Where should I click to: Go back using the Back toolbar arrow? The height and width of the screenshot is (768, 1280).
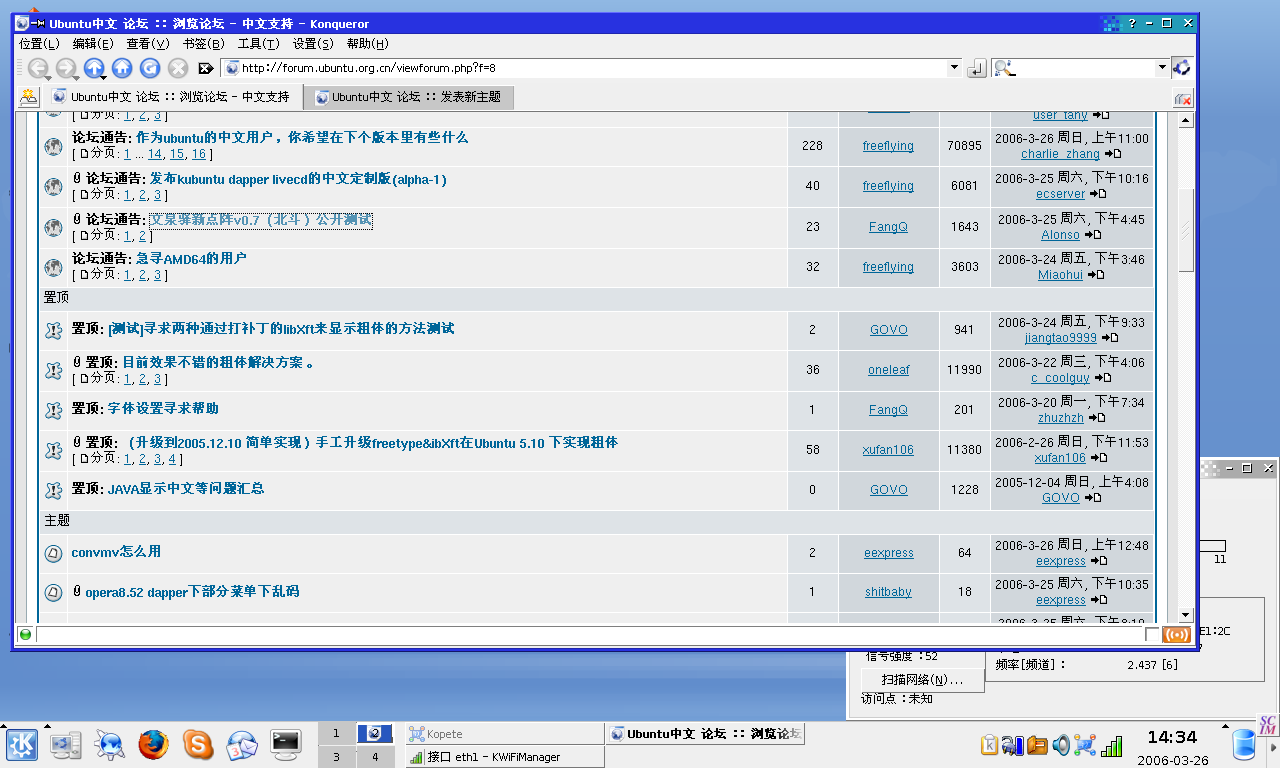[38, 68]
